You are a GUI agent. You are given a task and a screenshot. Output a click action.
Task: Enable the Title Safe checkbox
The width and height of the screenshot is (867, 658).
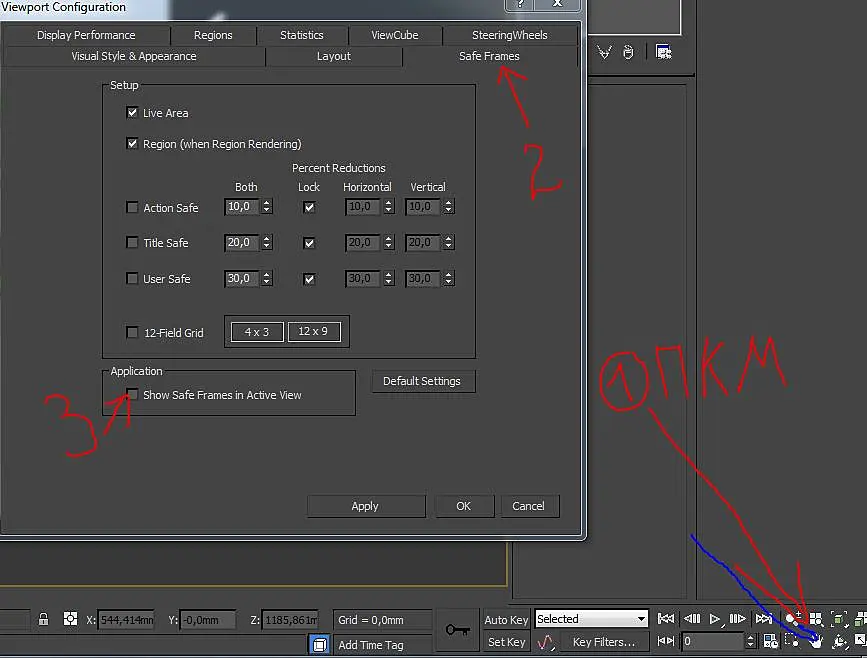[x=132, y=242]
